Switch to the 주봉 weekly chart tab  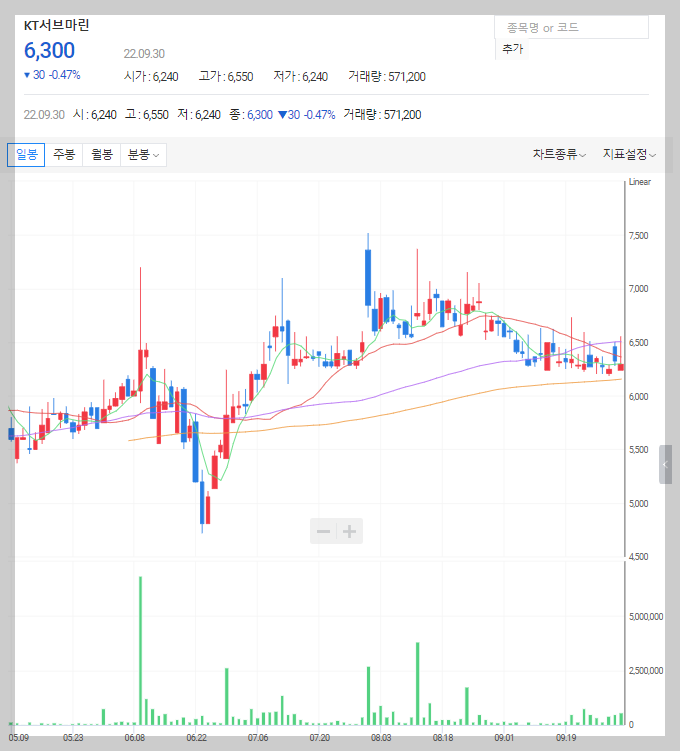point(64,155)
